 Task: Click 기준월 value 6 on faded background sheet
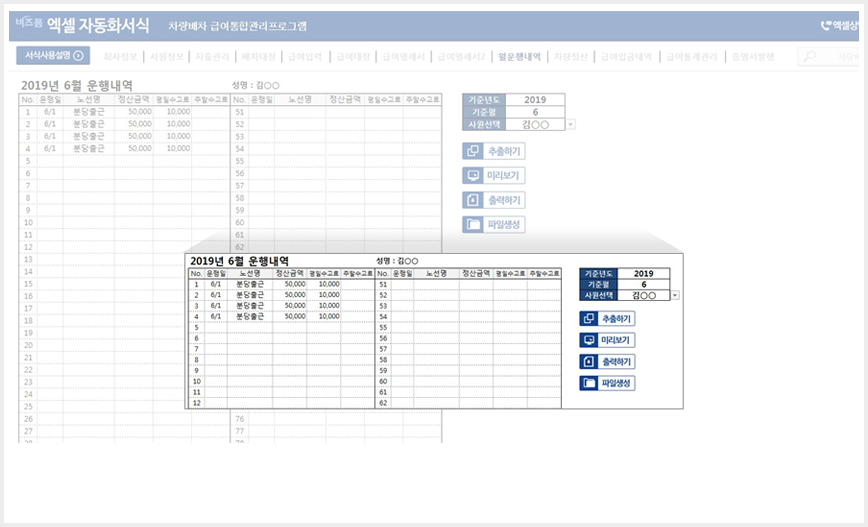pyautogui.click(x=535, y=112)
